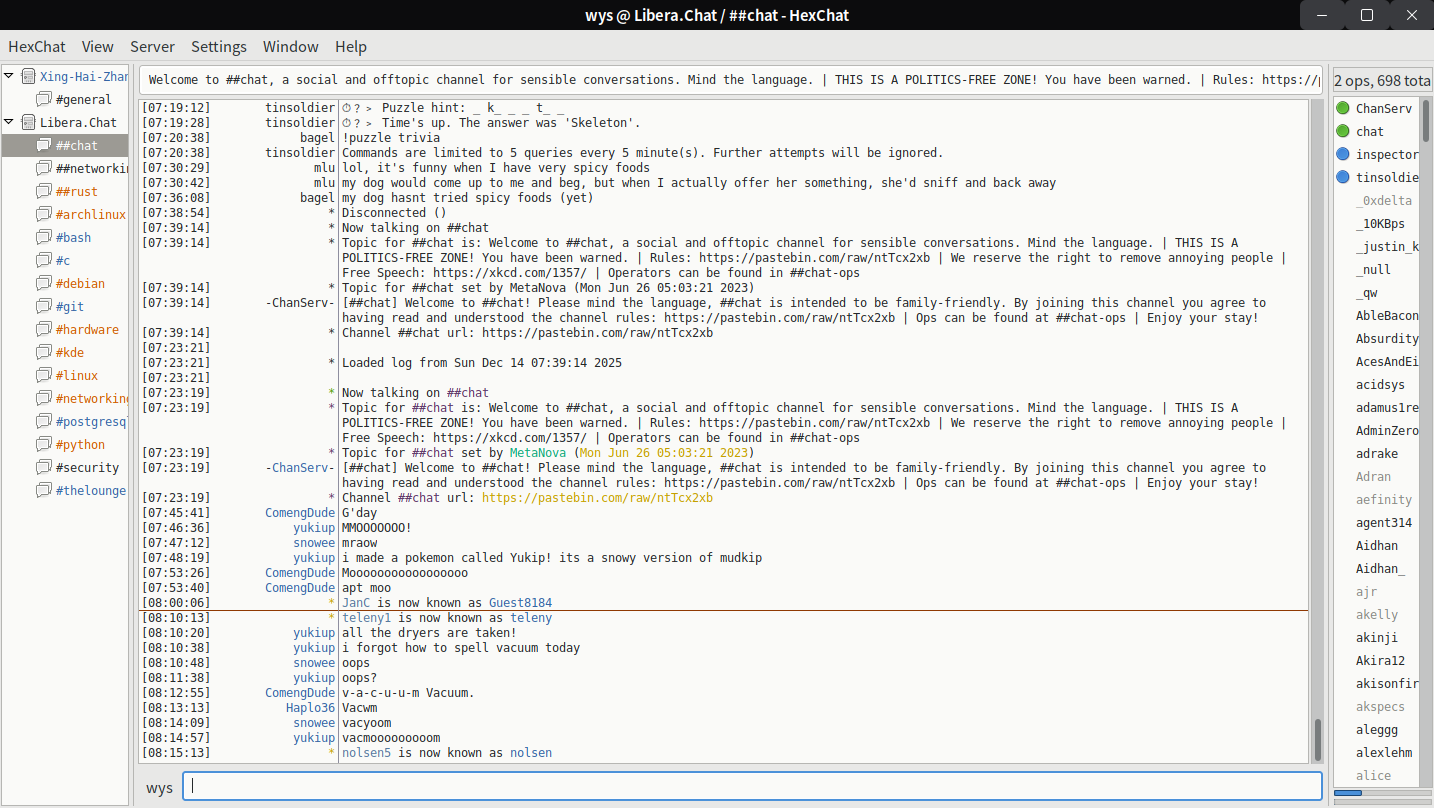
Task: Click the #python channel icon
Action: point(44,444)
